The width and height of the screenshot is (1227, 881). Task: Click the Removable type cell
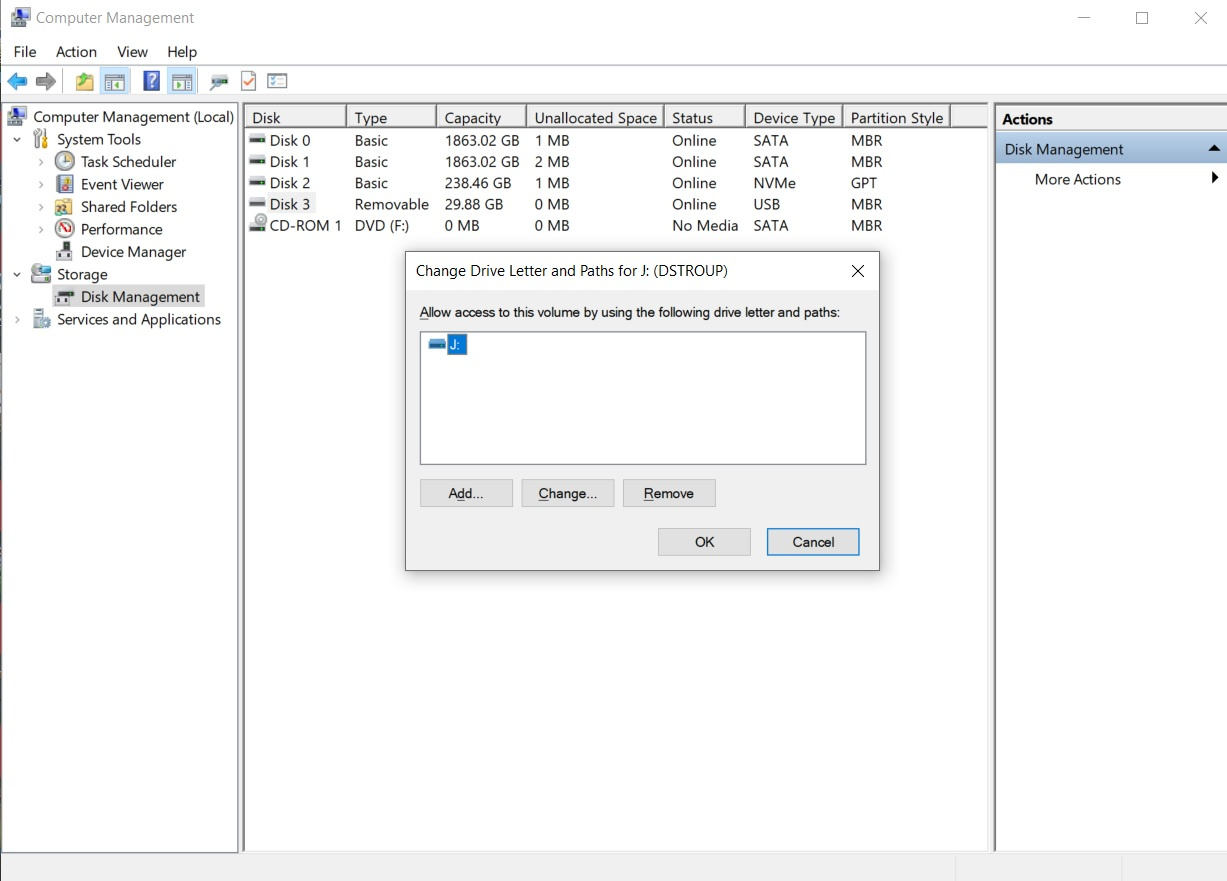(x=391, y=204)
